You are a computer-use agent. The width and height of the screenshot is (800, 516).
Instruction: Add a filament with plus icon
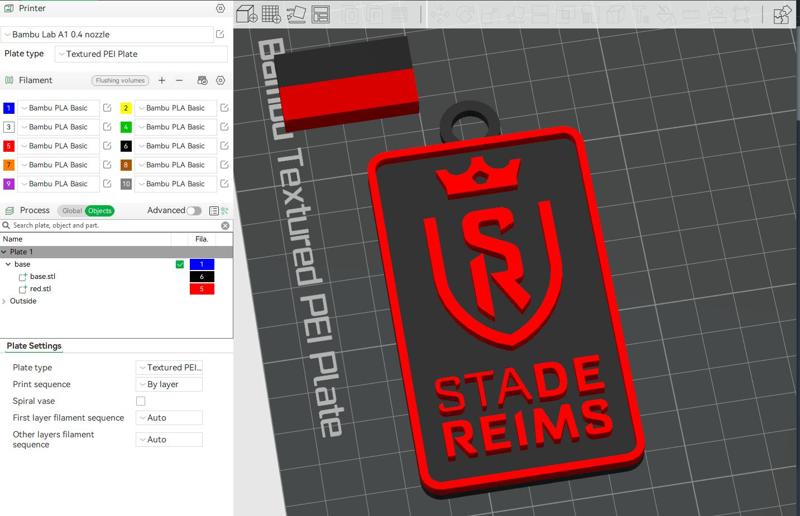(x=162, y=80)
